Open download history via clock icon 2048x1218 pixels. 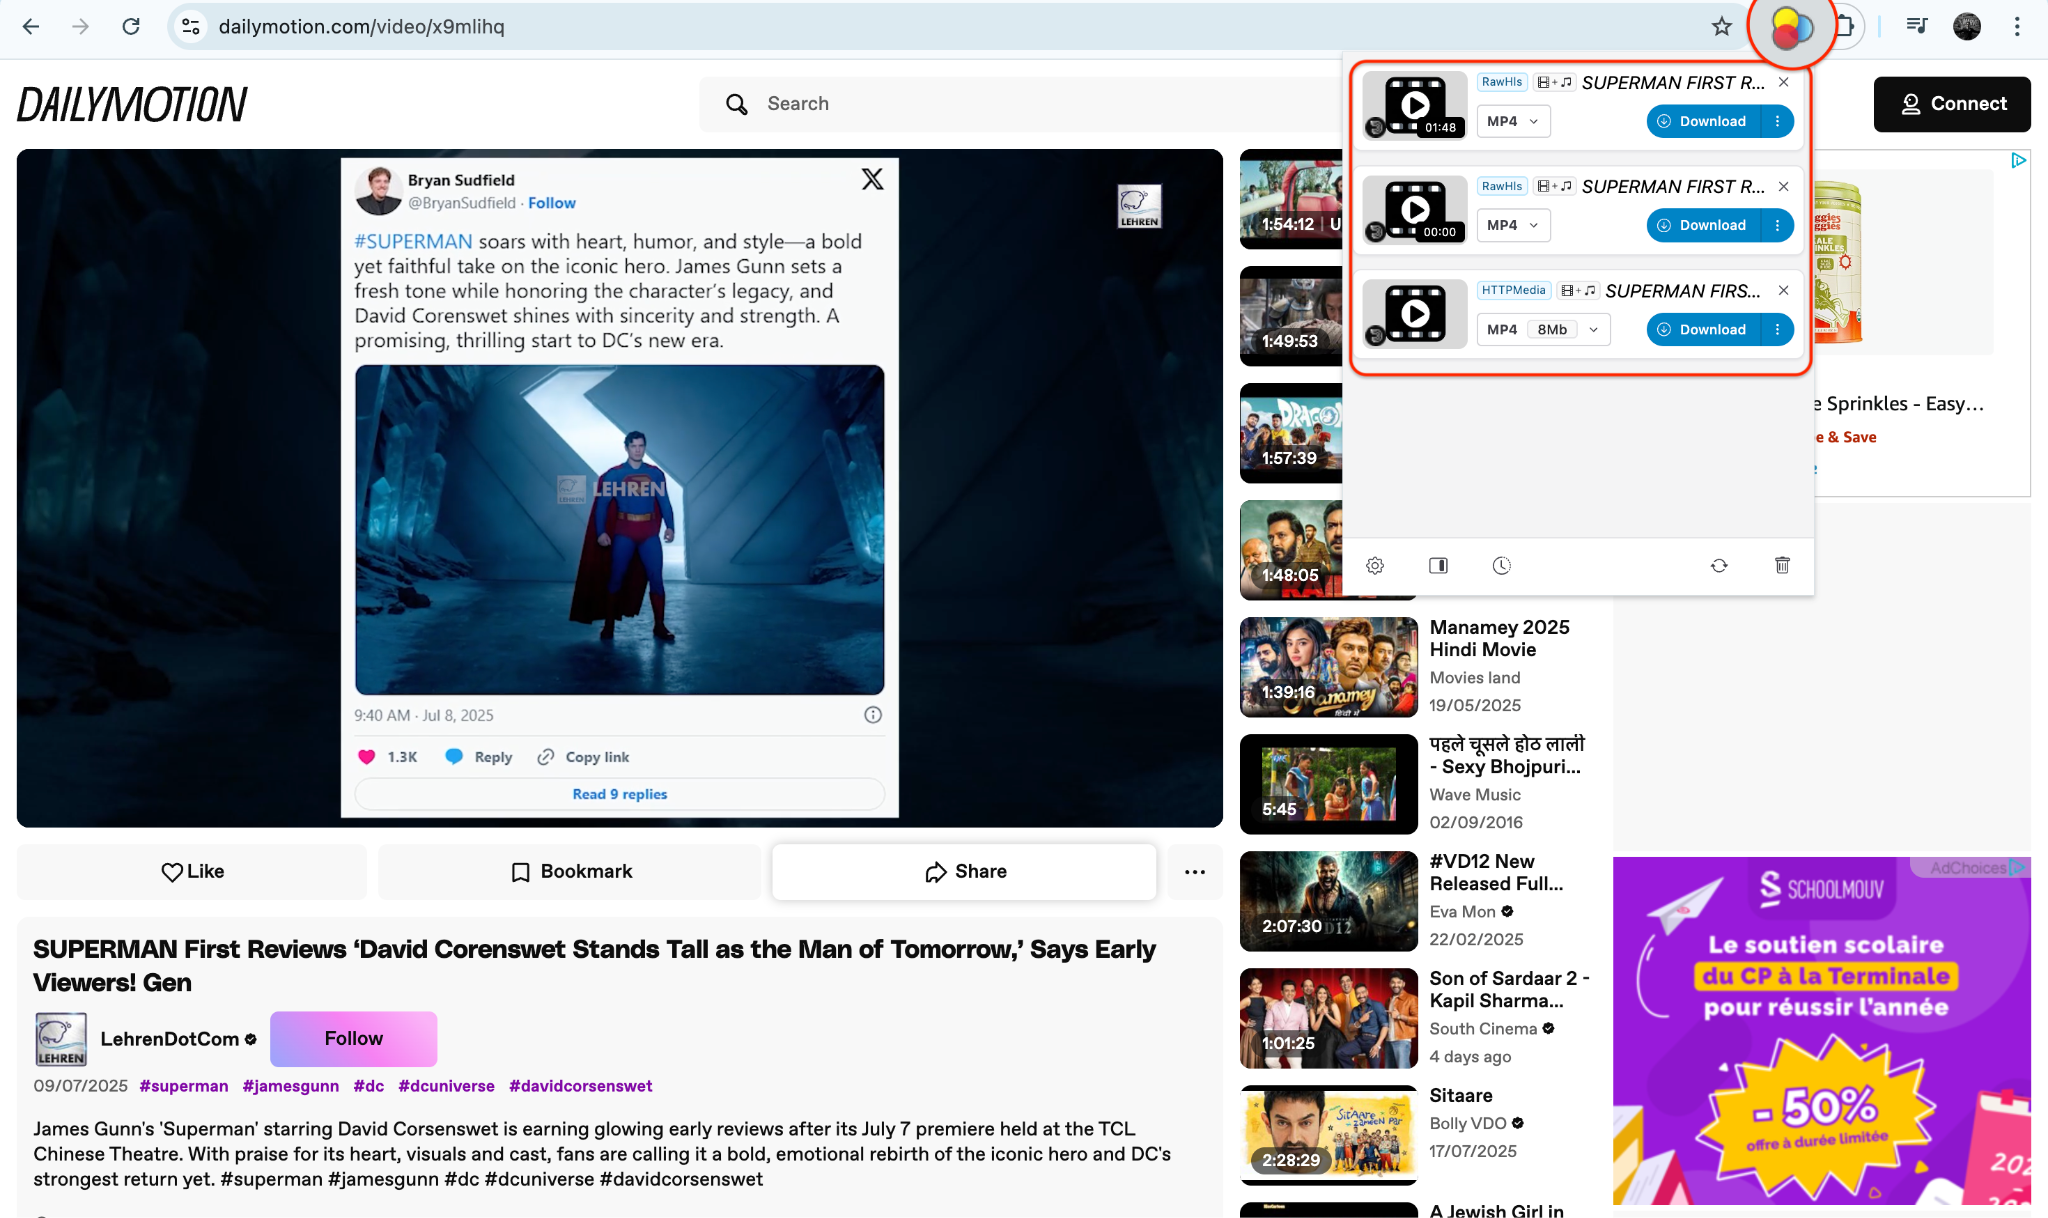[1502, 565]
